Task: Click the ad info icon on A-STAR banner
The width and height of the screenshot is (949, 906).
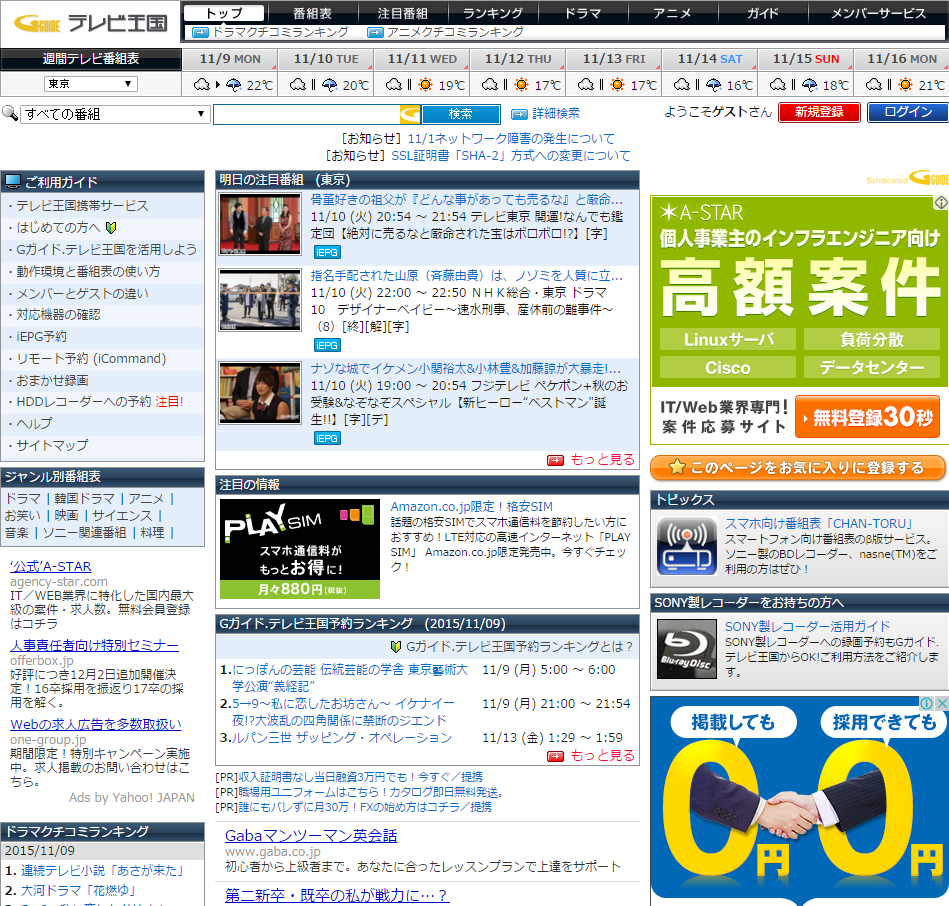Action: 941,203
